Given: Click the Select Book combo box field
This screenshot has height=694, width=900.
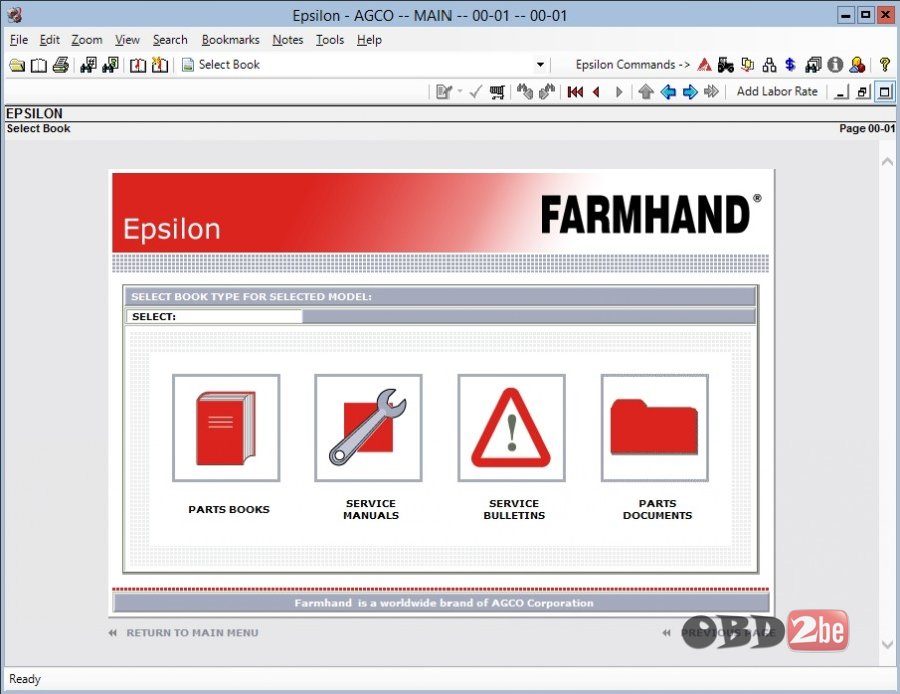Looking at the screenshot, I should click(364, 65).
